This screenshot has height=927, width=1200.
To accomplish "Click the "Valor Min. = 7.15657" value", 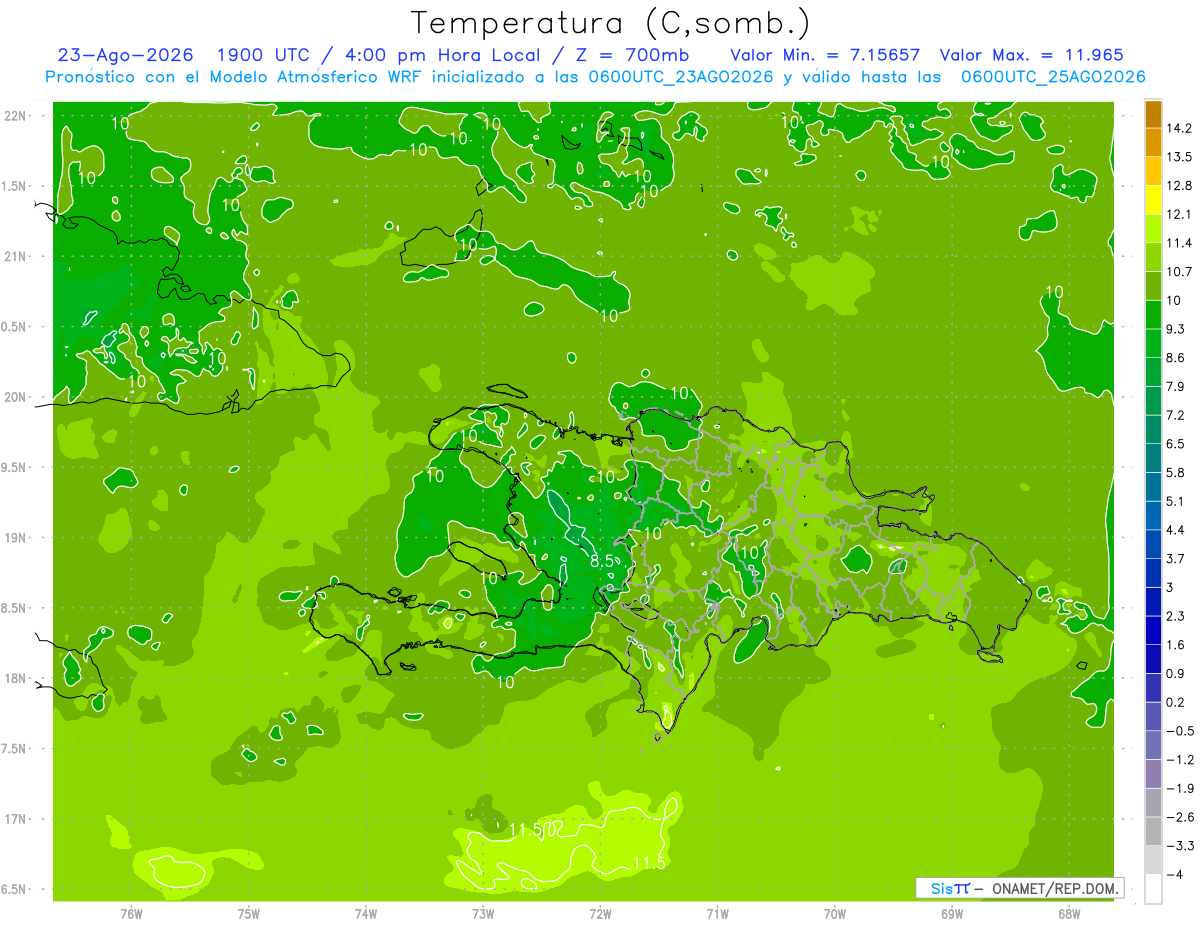I will (825, 55).
